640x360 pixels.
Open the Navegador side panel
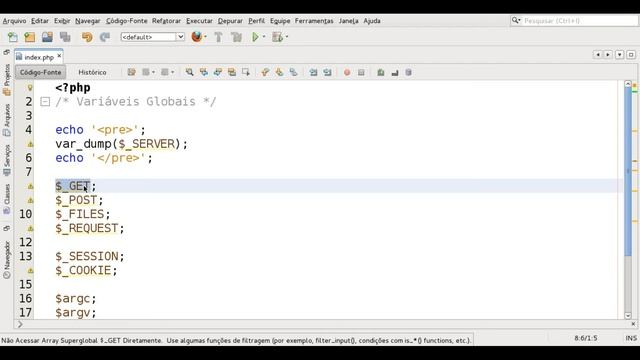tap(7, 260)
